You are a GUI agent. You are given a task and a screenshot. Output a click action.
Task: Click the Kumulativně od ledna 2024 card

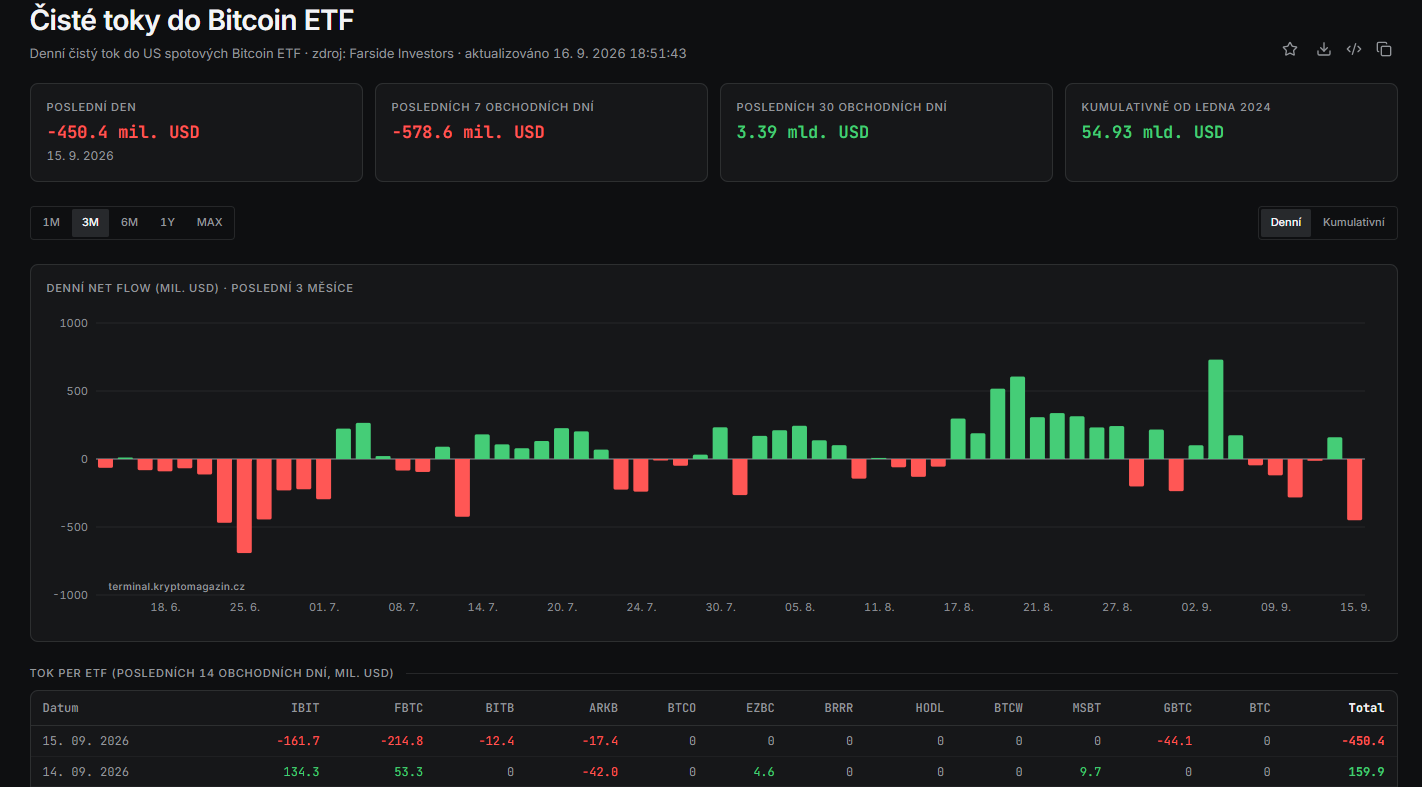pos(1231,132)
